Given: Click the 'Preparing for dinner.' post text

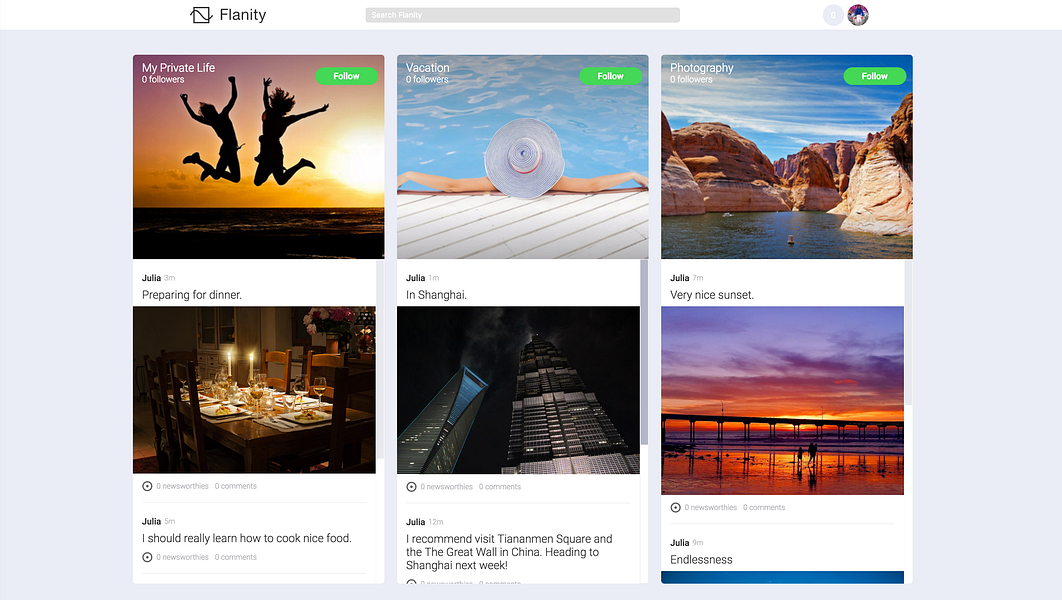Looking at the screenshot, I should point(192,295).
